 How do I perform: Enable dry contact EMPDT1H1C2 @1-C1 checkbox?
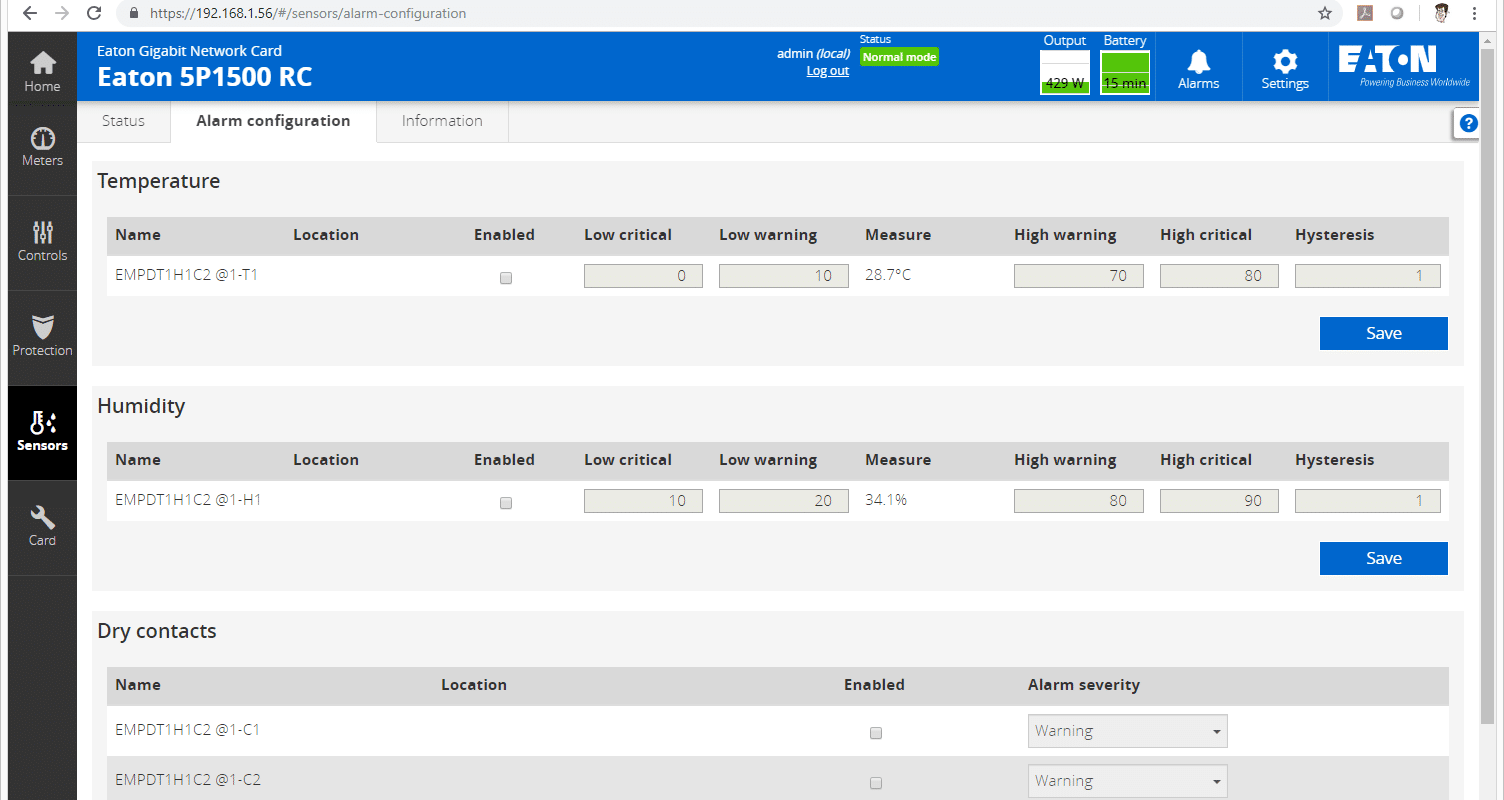[x=876, y=733]
